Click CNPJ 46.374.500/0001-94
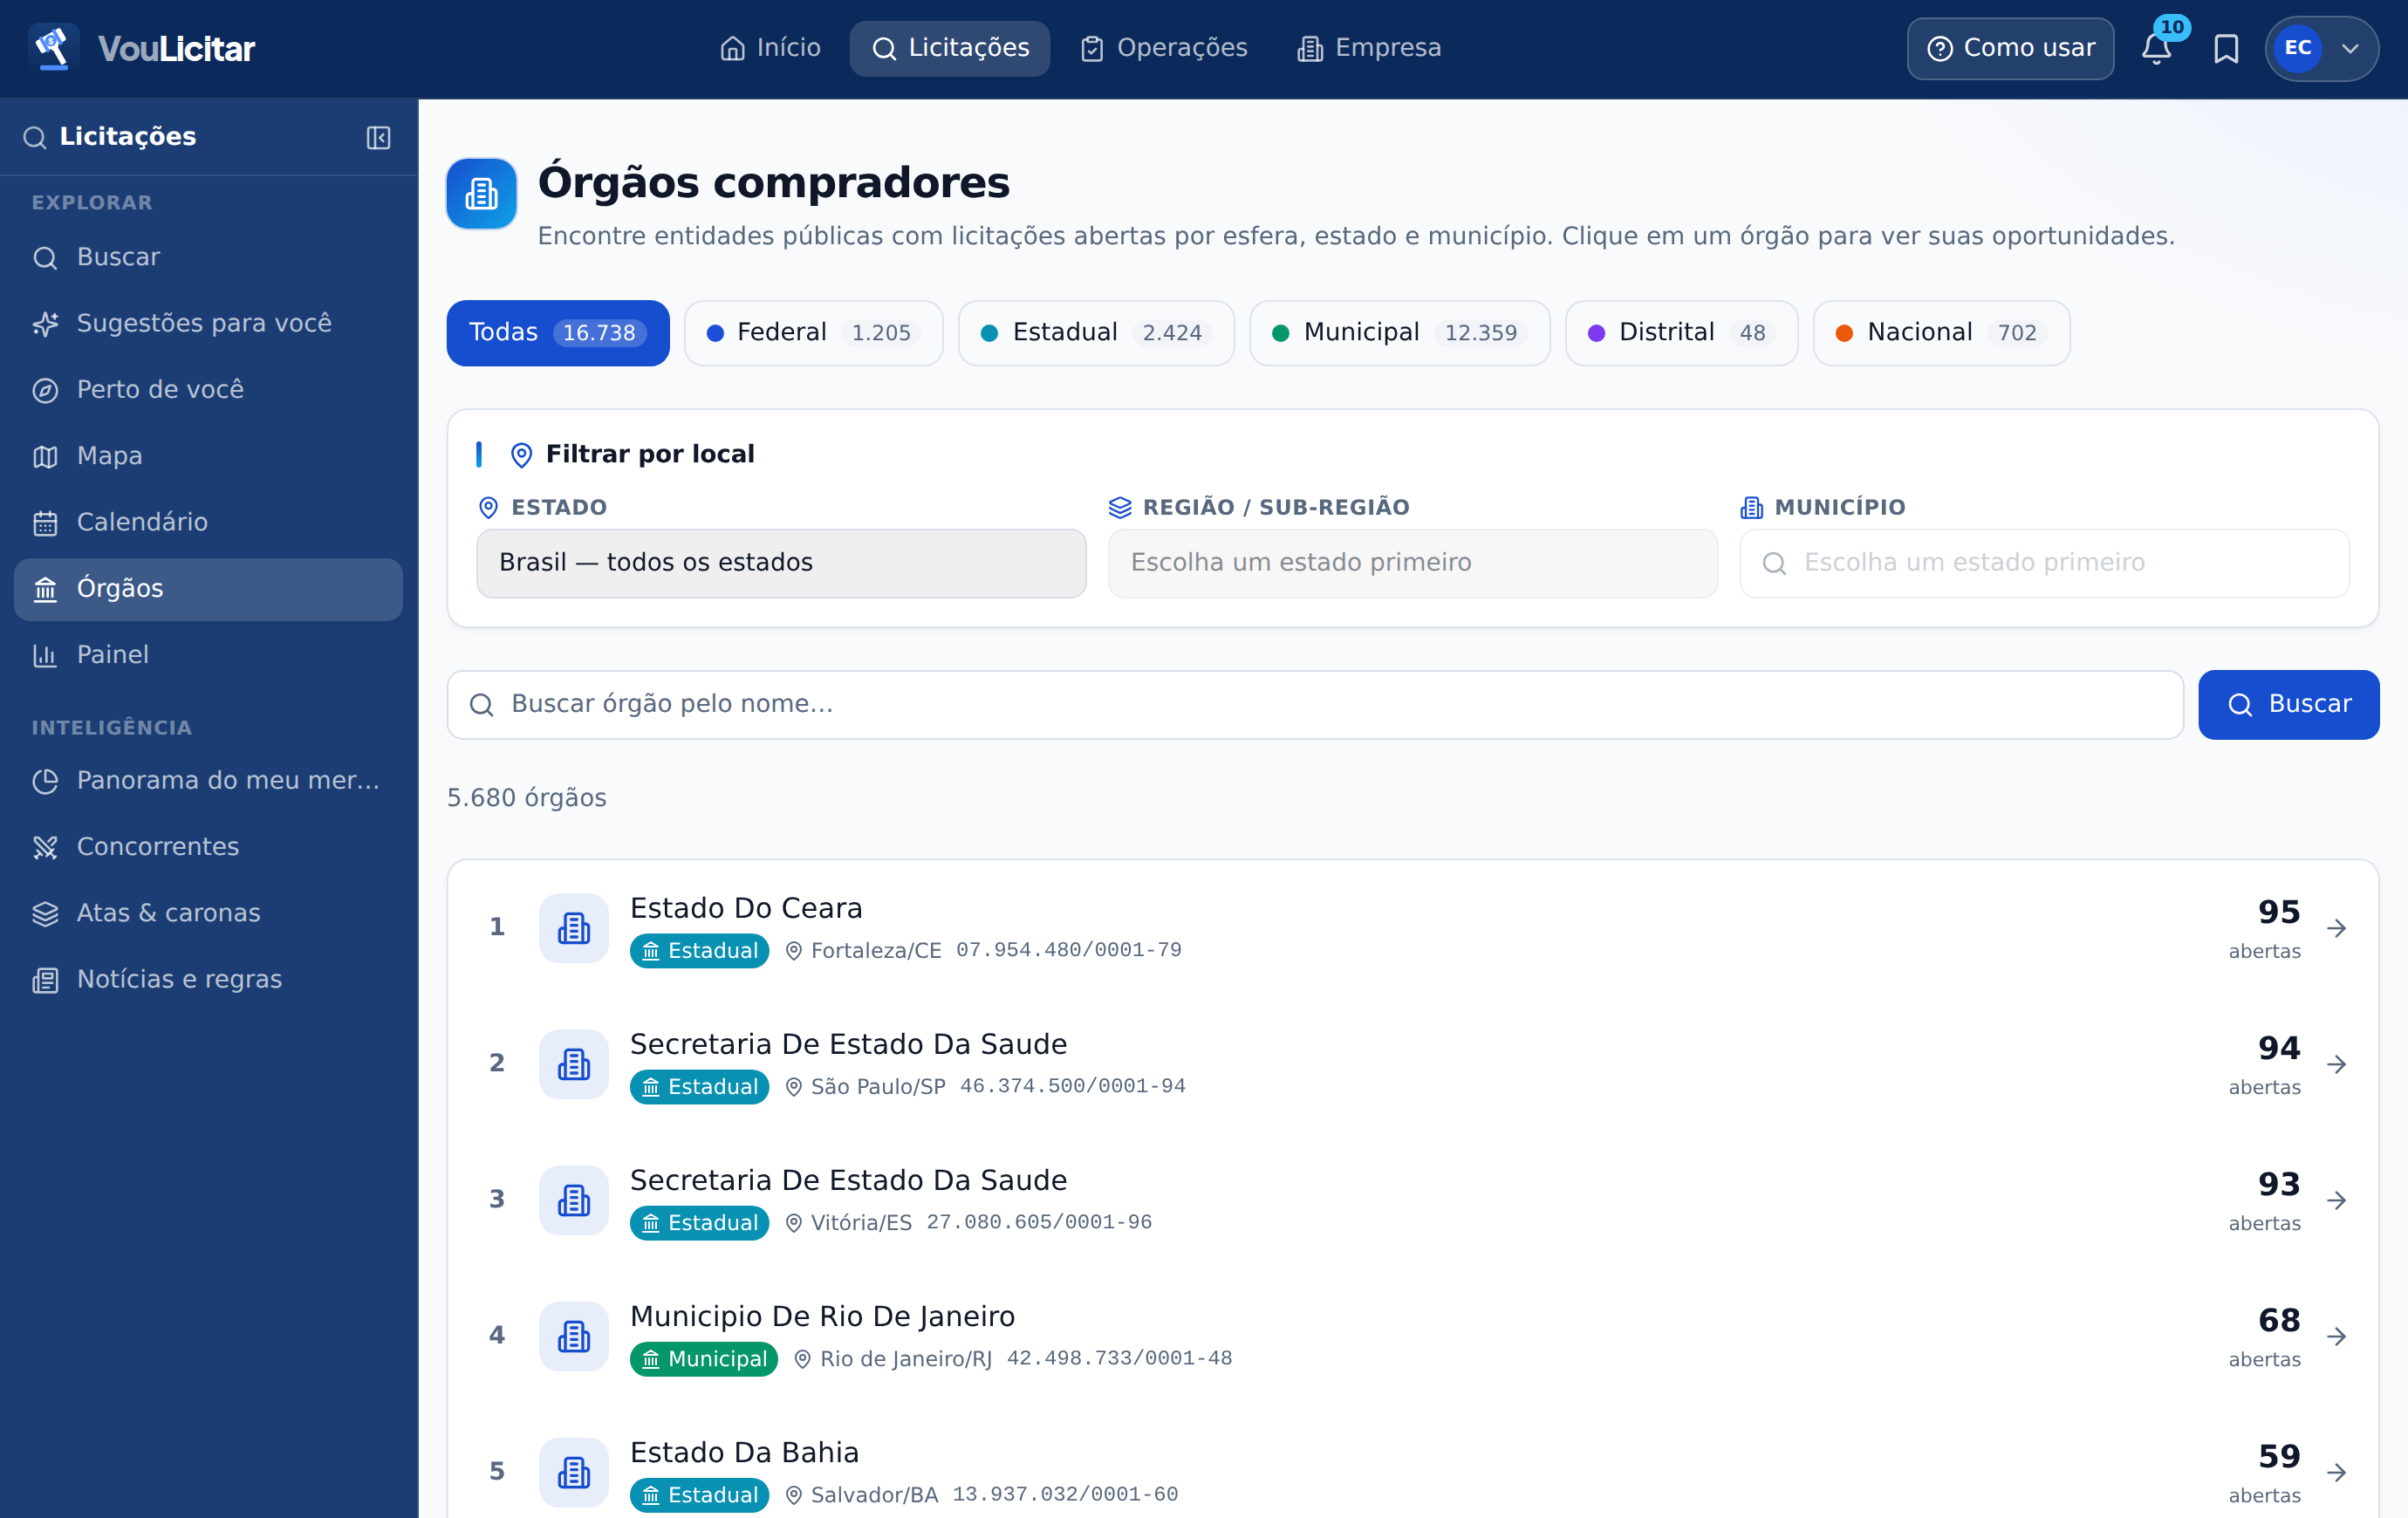 click(x=1072, y=1086)
